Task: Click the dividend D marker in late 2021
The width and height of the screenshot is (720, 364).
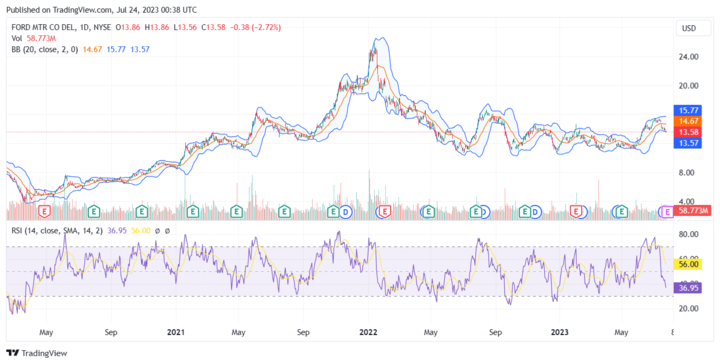Action: point(345,212)
